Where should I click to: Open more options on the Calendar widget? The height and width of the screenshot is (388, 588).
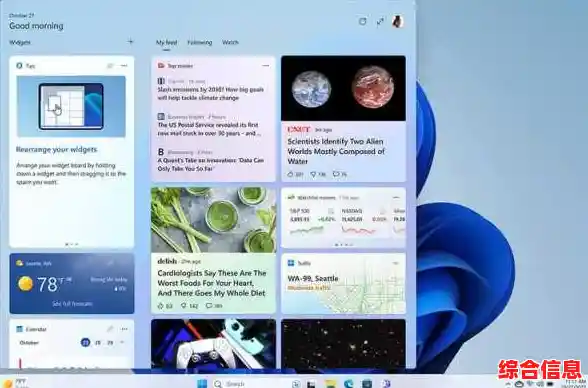pyautogui.click(x=124, y=329)
